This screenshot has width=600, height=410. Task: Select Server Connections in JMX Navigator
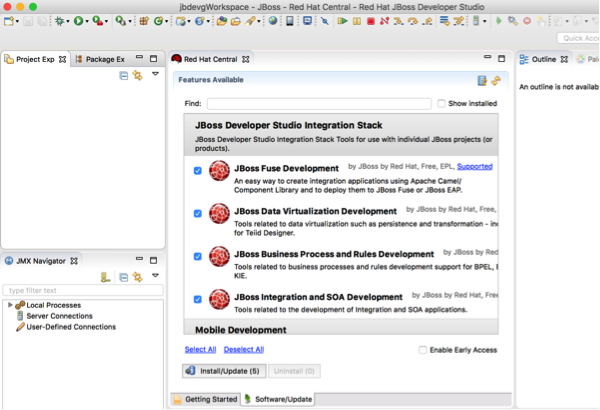click(x=59, y=316)
